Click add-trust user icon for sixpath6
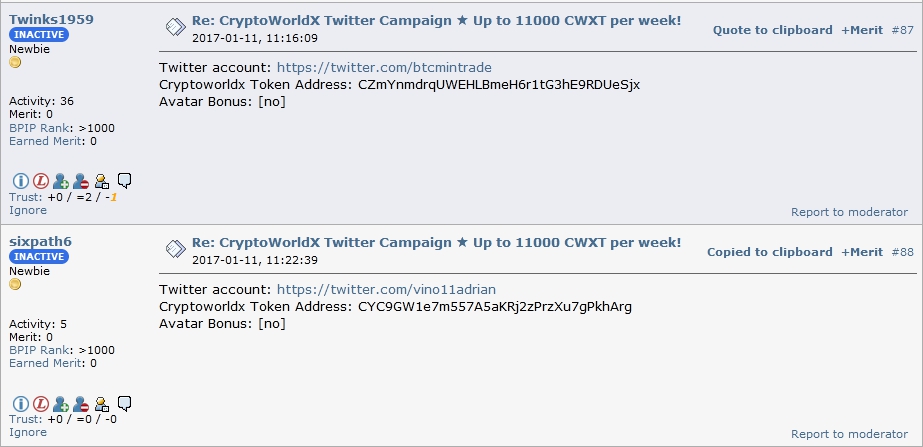 (61, 403)
